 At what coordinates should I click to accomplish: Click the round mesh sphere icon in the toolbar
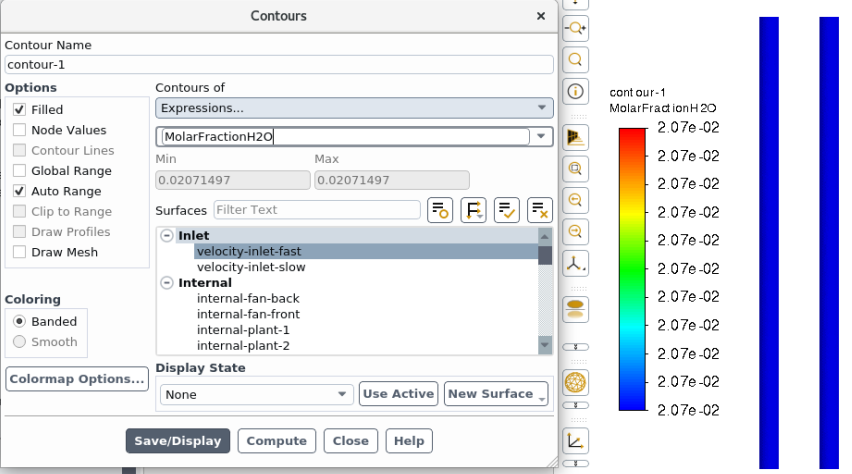tap(576, 383)
